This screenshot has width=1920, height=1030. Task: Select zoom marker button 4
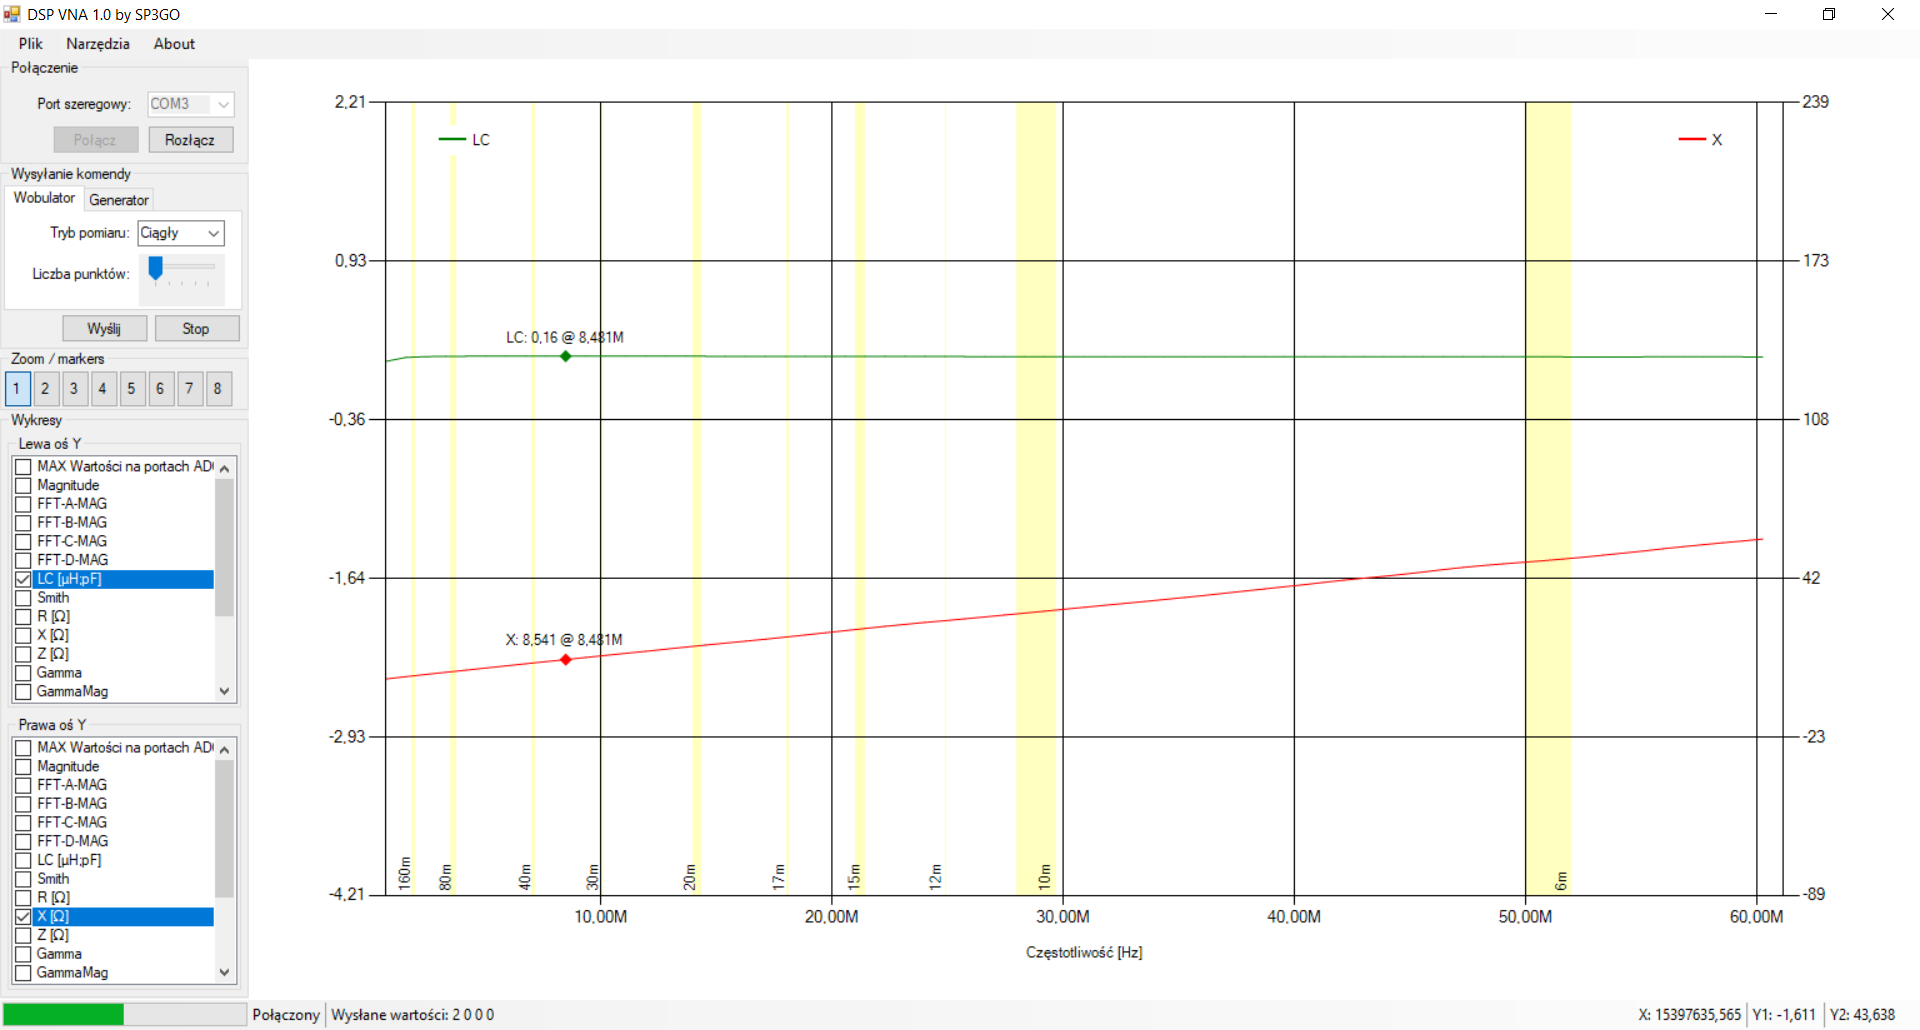[x=103, y=389]
